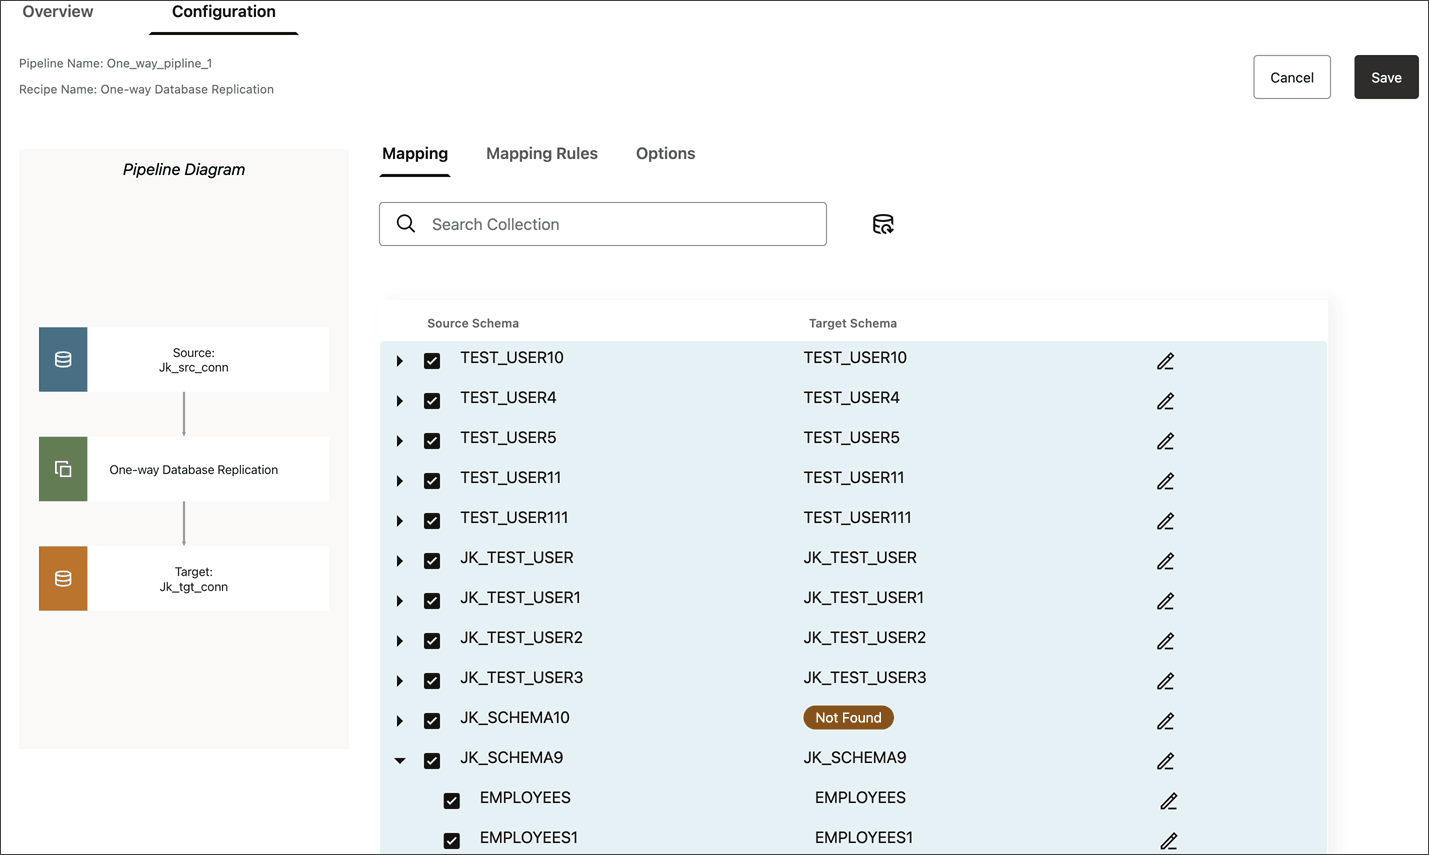
Task: Click the edit pencil beside JK_TEST_USER2
Action: (x=1165, y=641)
